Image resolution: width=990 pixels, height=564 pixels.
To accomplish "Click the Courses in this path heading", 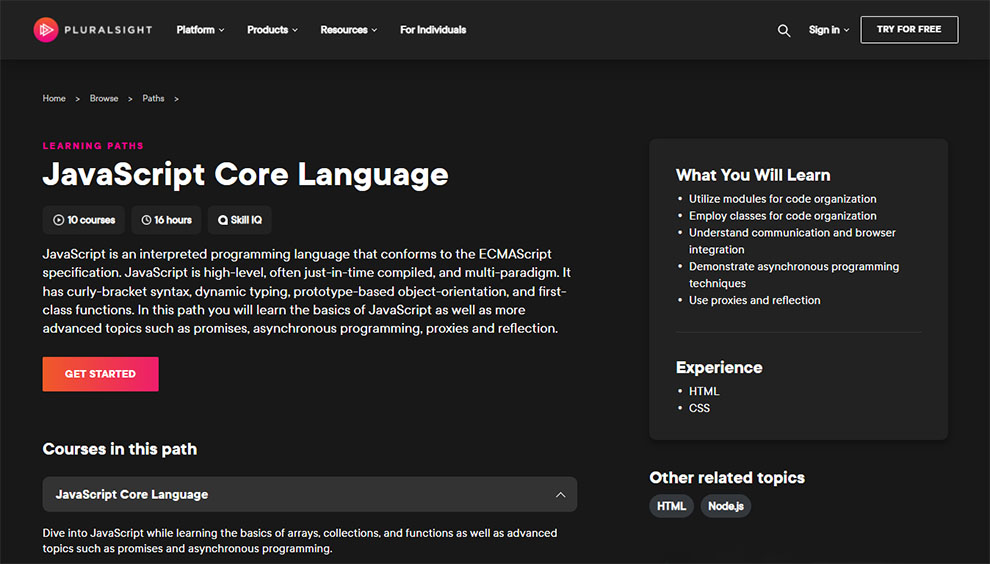I will coord(120,449).
